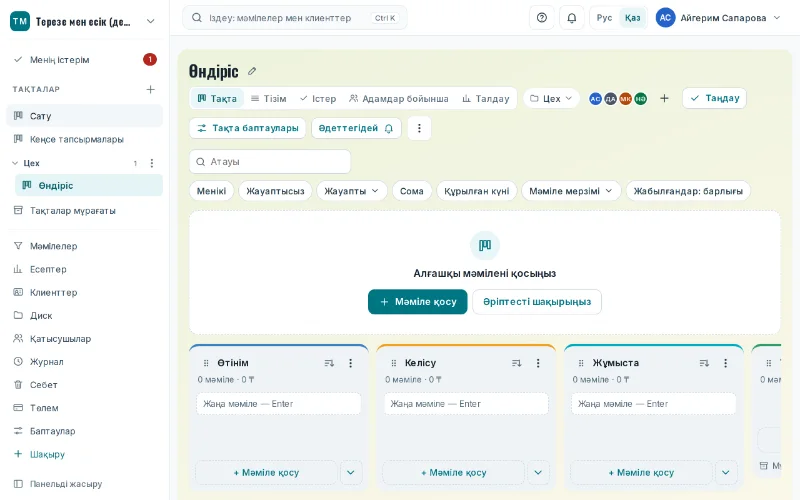Viewport: 800px width, 500px height.
Task: Grab drag handle of Өтінім column
Action: click(206, 363)
